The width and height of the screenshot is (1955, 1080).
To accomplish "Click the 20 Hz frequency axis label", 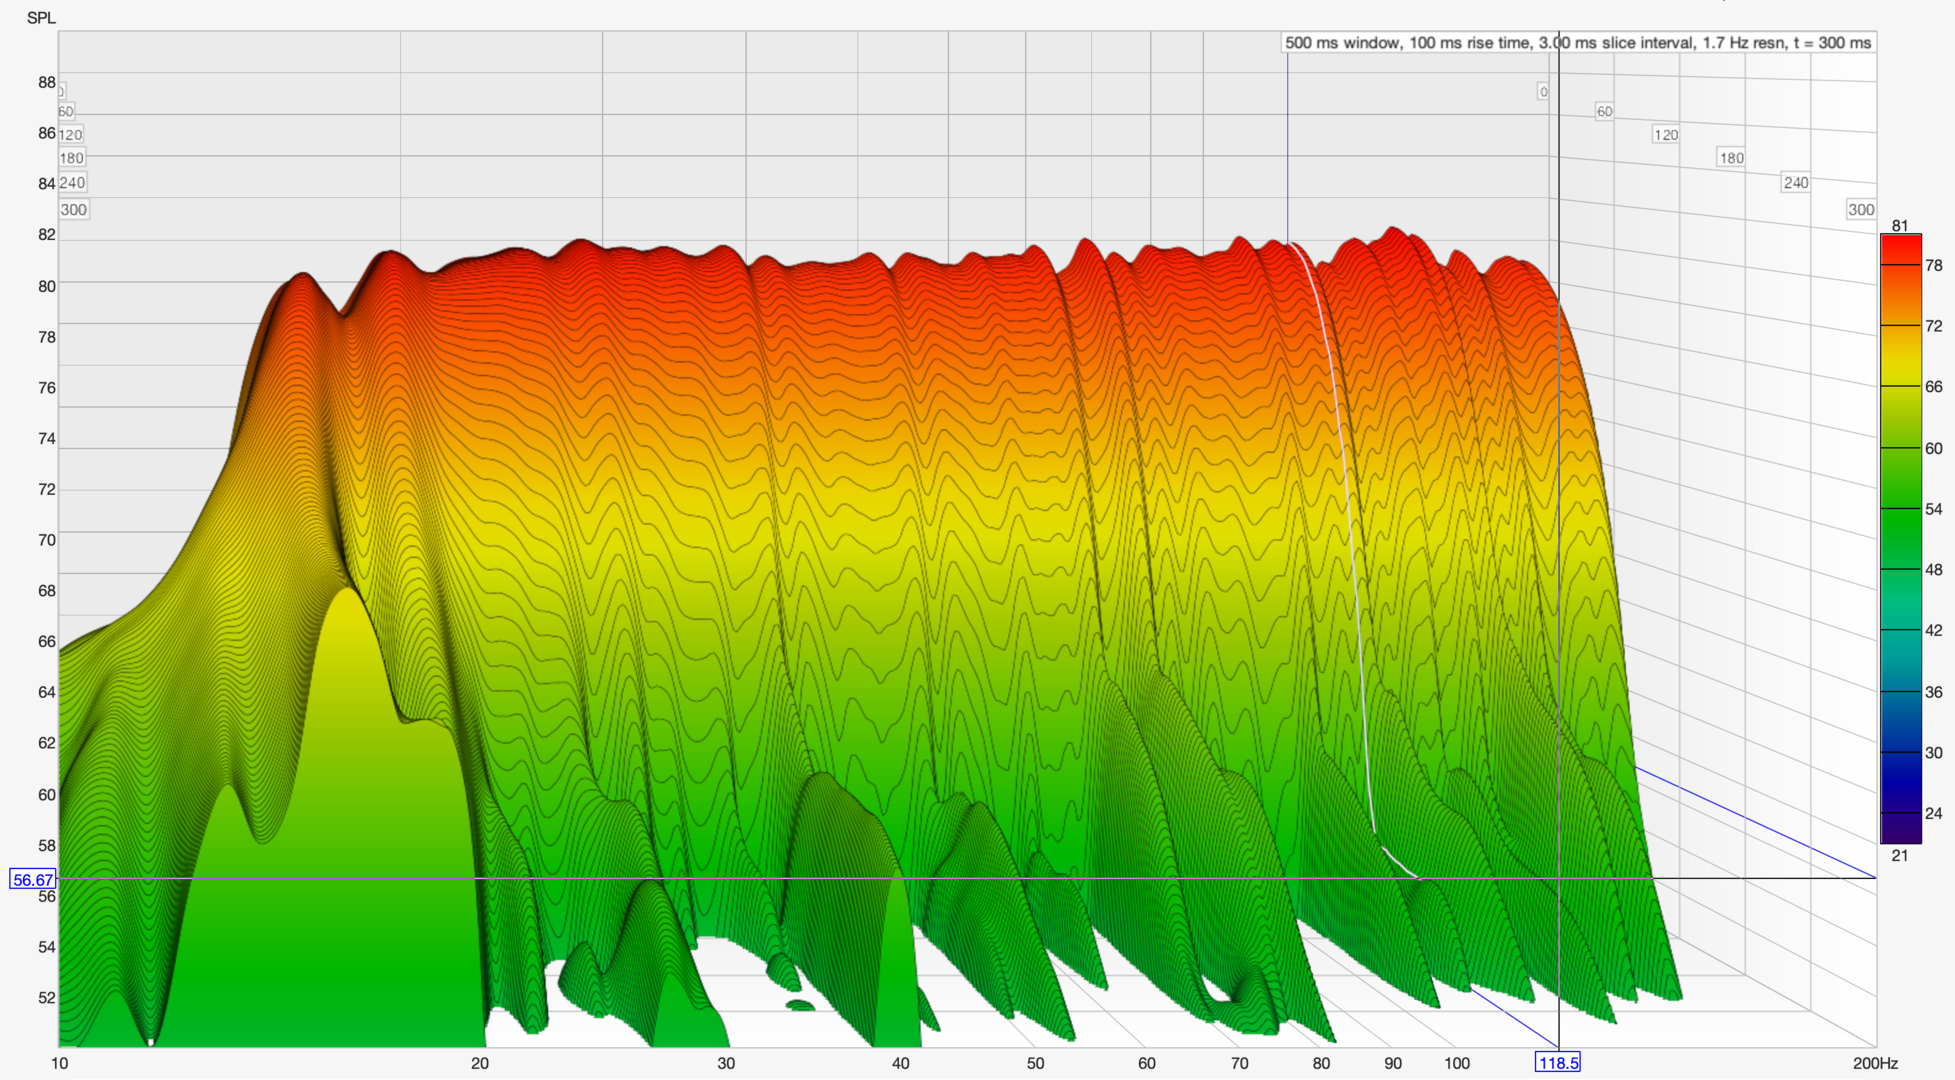I will click(479, 1063).
